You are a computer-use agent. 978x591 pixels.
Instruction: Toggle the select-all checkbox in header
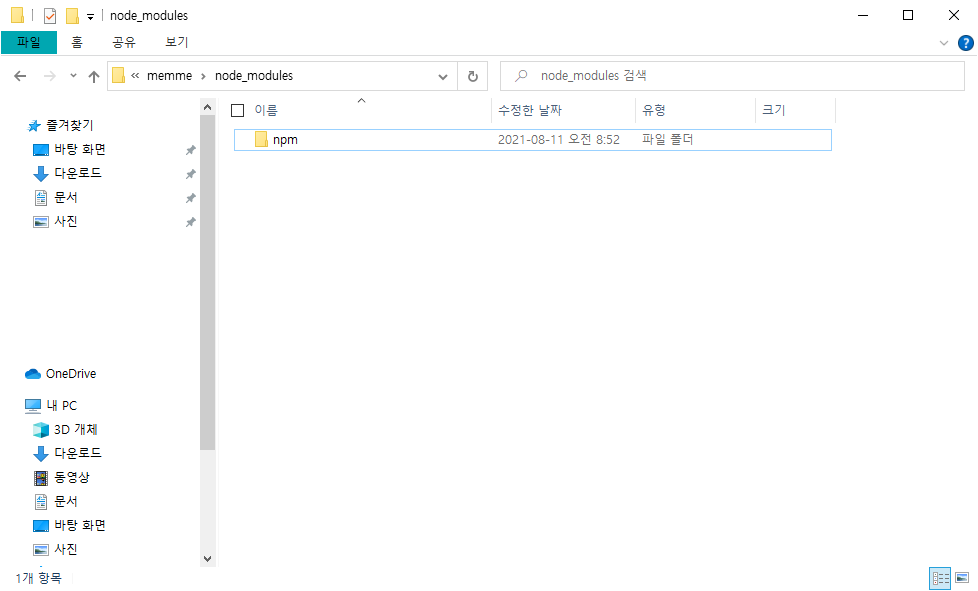[x=238, y=110]
